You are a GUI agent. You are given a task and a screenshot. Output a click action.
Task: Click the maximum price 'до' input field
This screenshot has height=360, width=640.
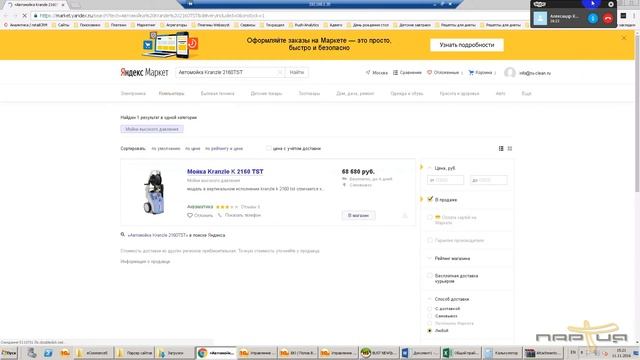489,180
